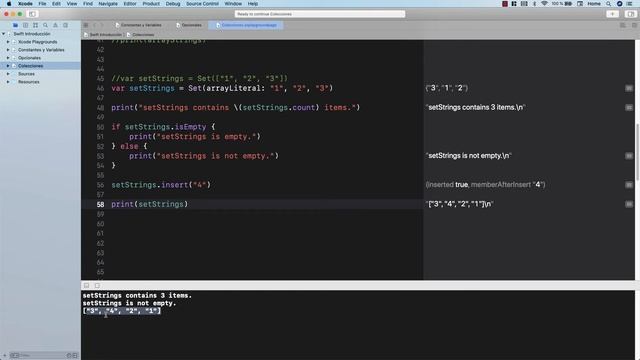Open Spotlight search in menu bar

(x=608, y=4)
